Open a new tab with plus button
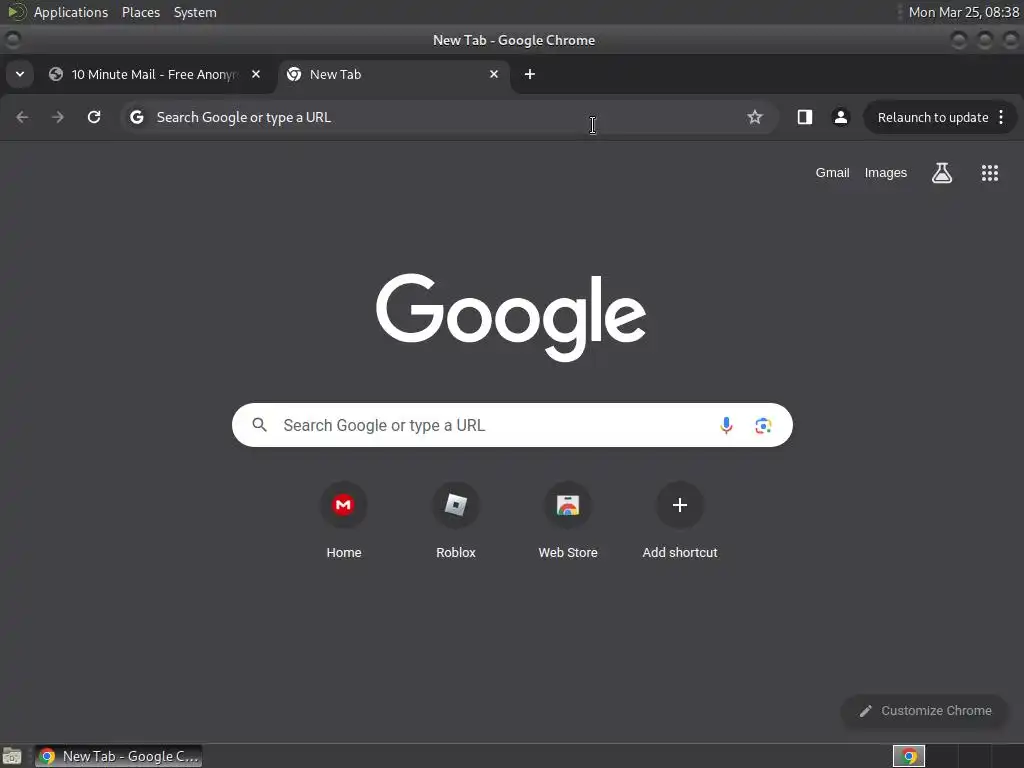Image resolution: width=1024 pixels, height=768 pixels. [x=530, y=74]
